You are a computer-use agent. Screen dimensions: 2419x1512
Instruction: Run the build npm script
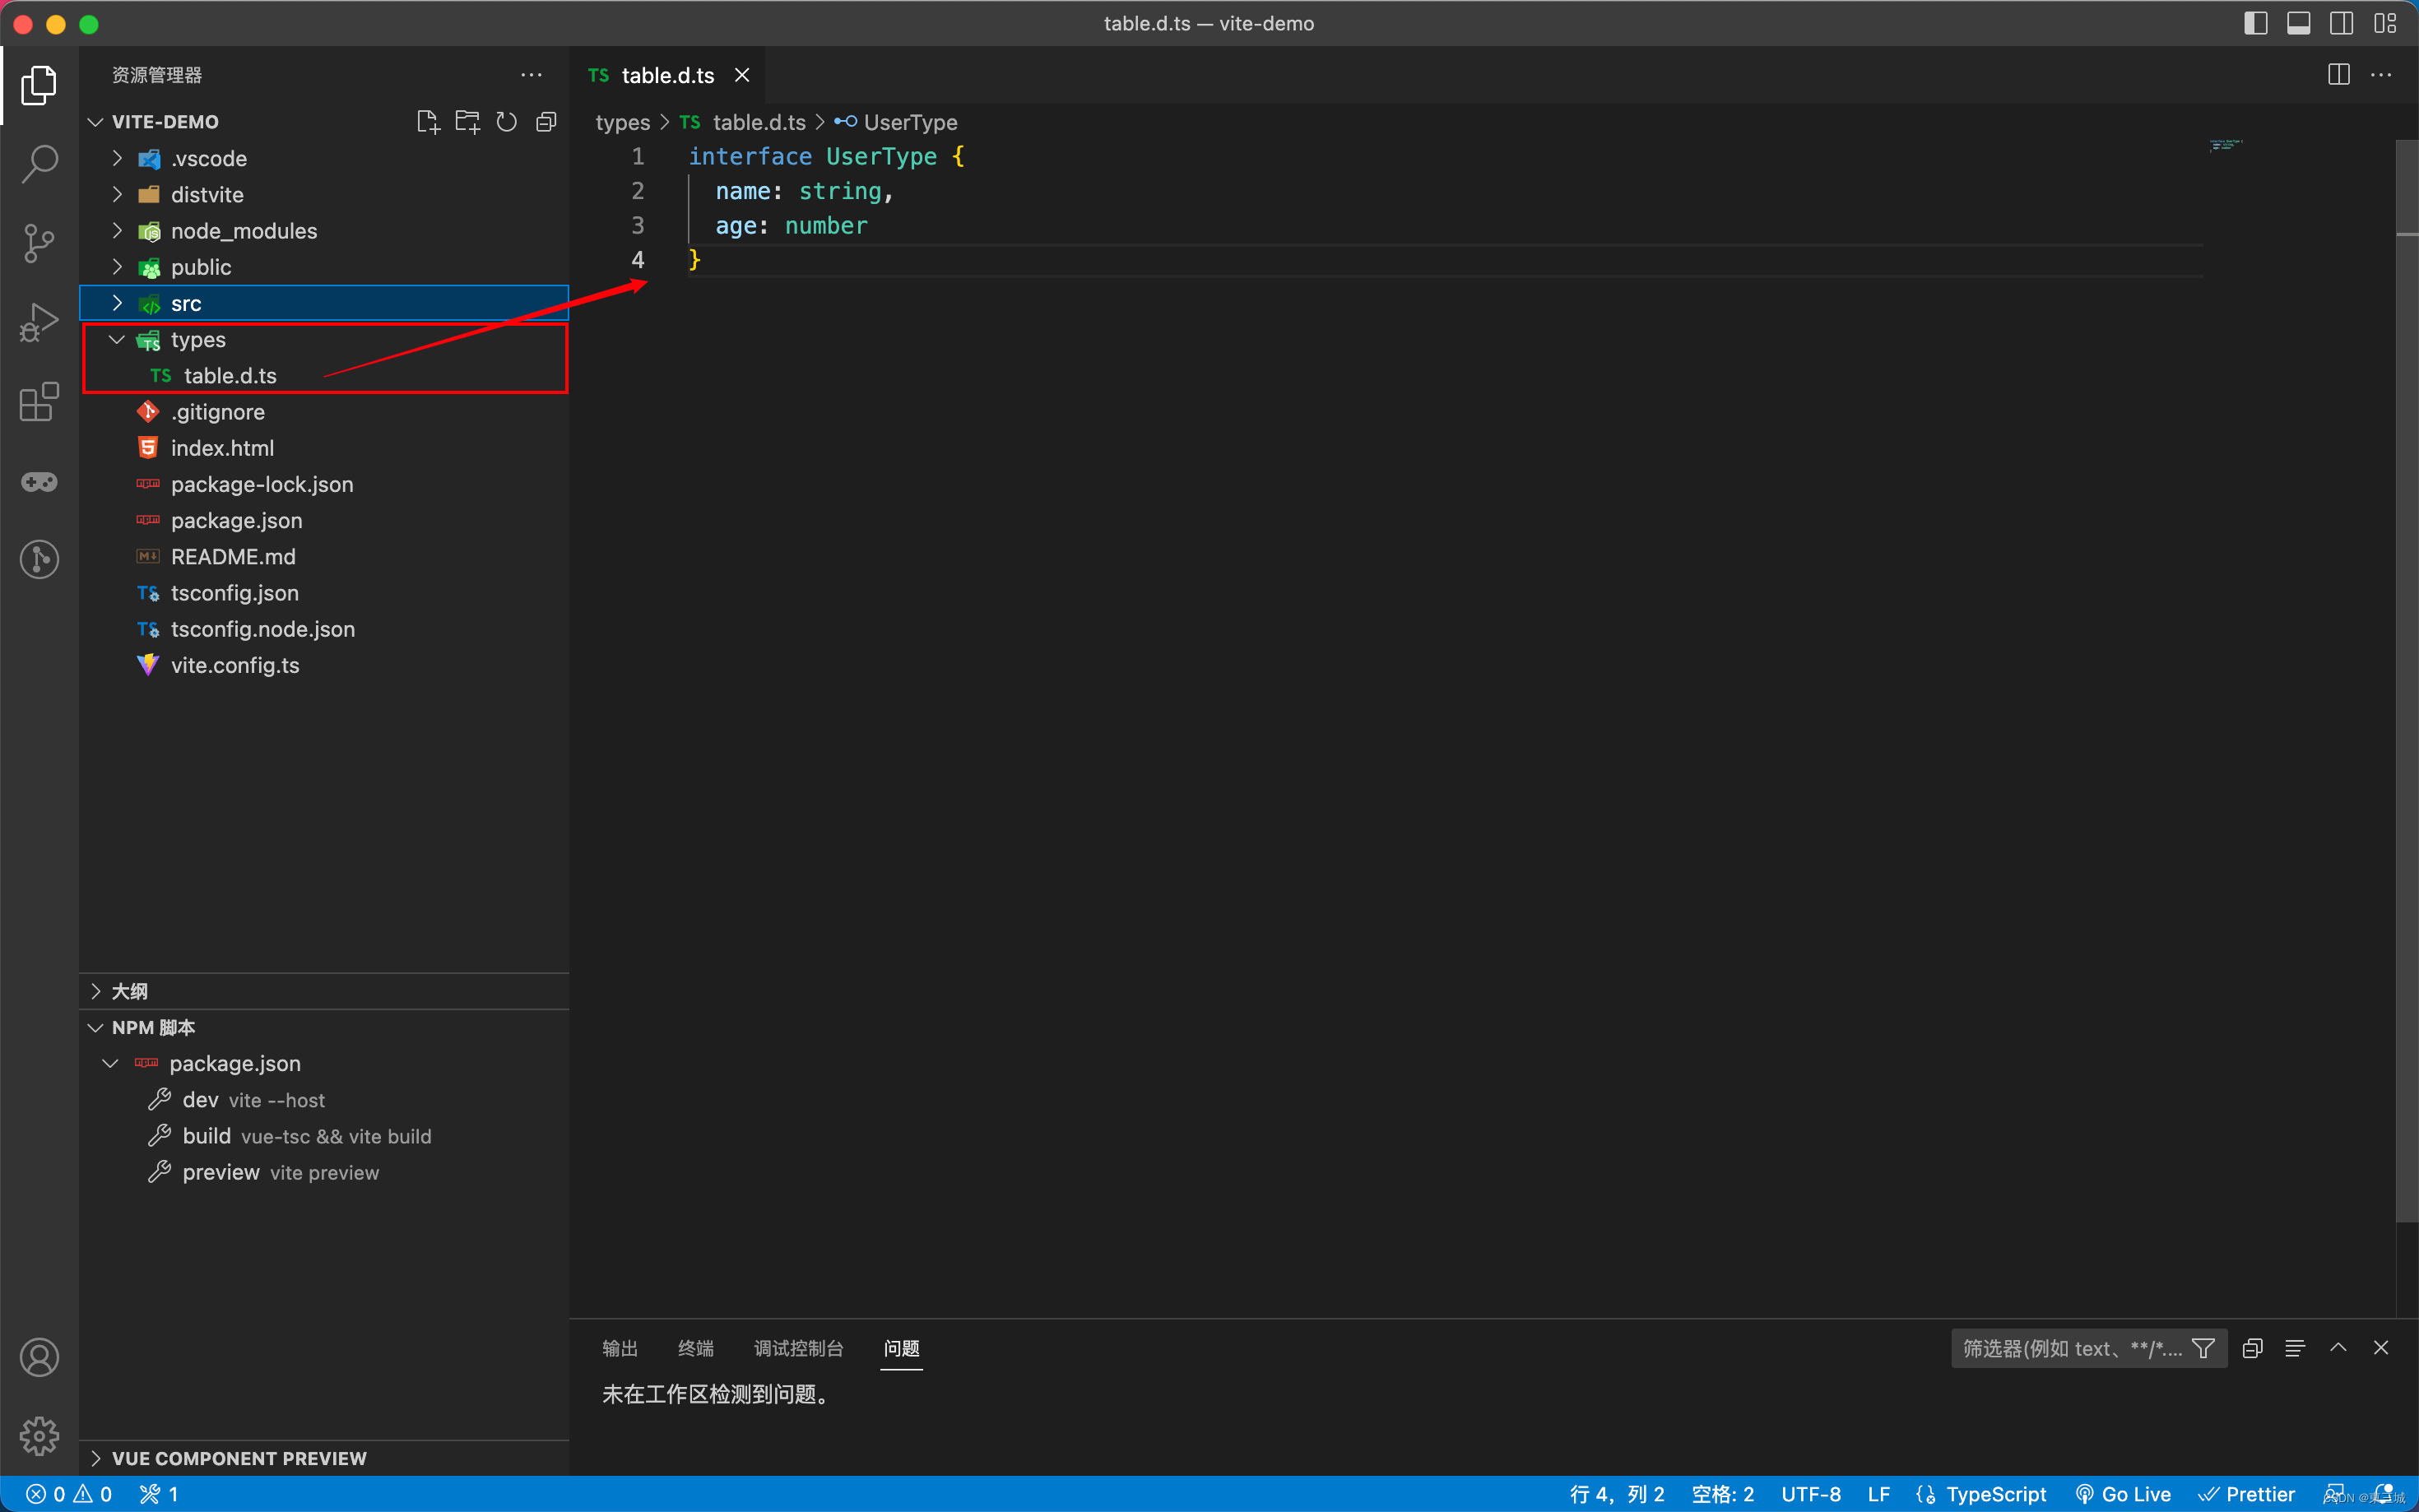[324, 1136]
